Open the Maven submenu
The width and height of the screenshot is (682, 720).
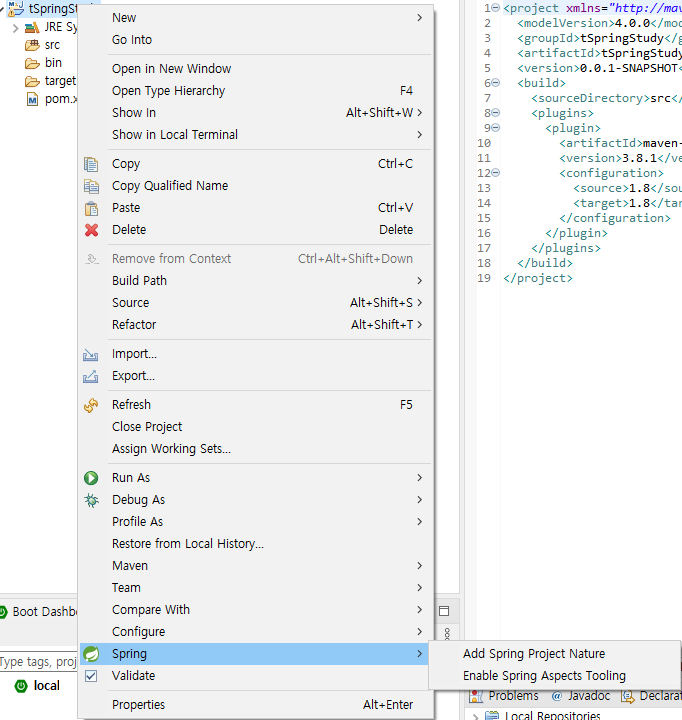256,566
